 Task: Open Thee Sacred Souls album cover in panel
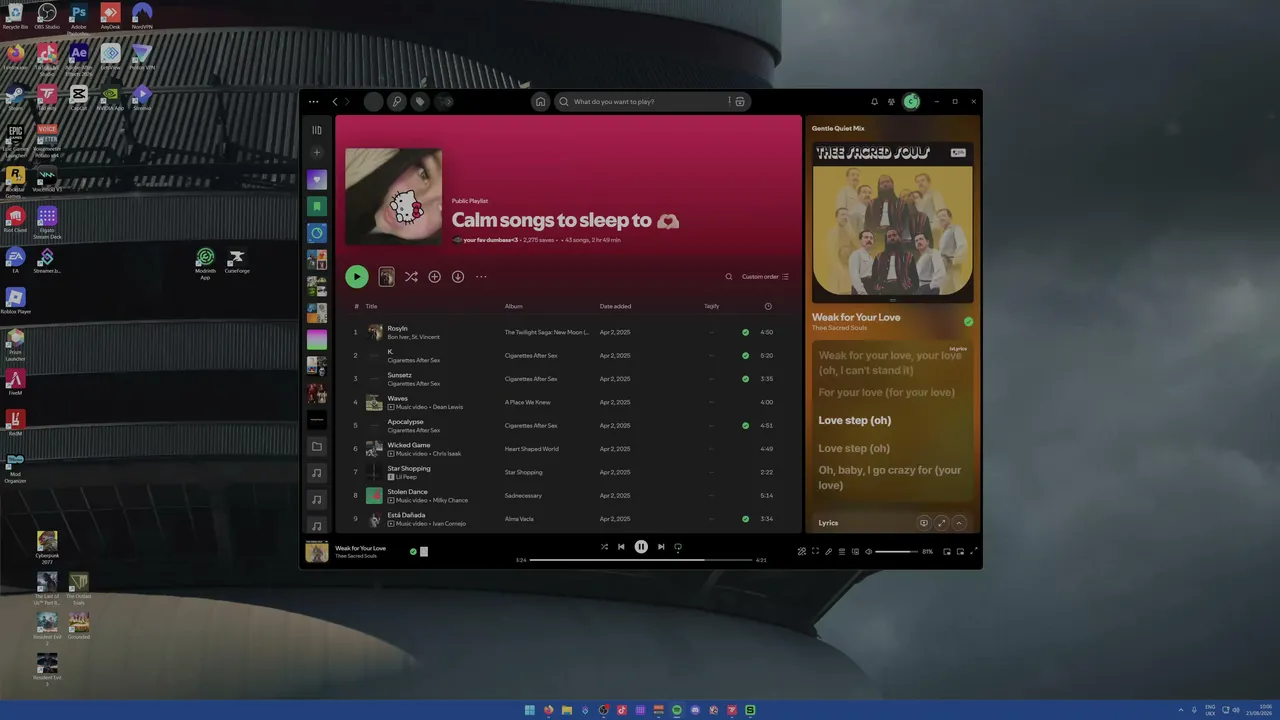(892, 222)
